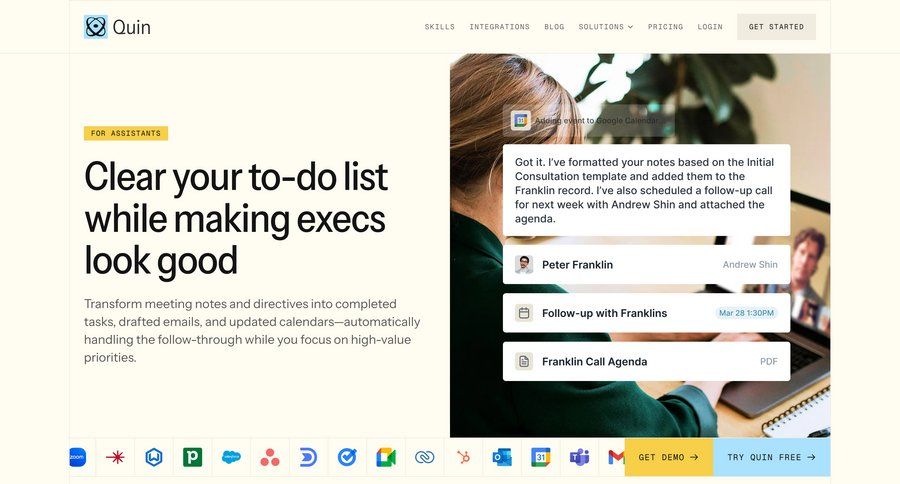Click the blue D-shaped integration icon
Image resolution: width=900 pixels, height=484 pixels.
tap(308, 457)
